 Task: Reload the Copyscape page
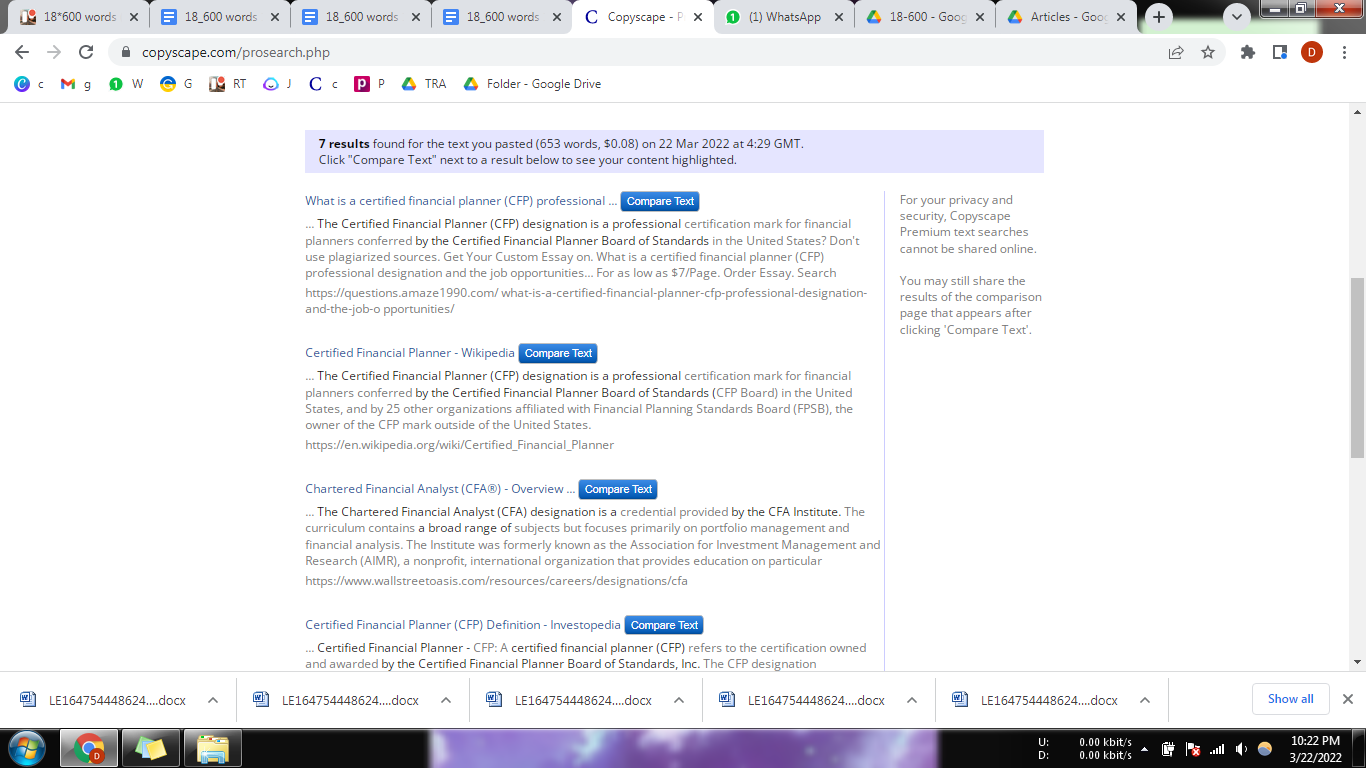pos(86,52)
